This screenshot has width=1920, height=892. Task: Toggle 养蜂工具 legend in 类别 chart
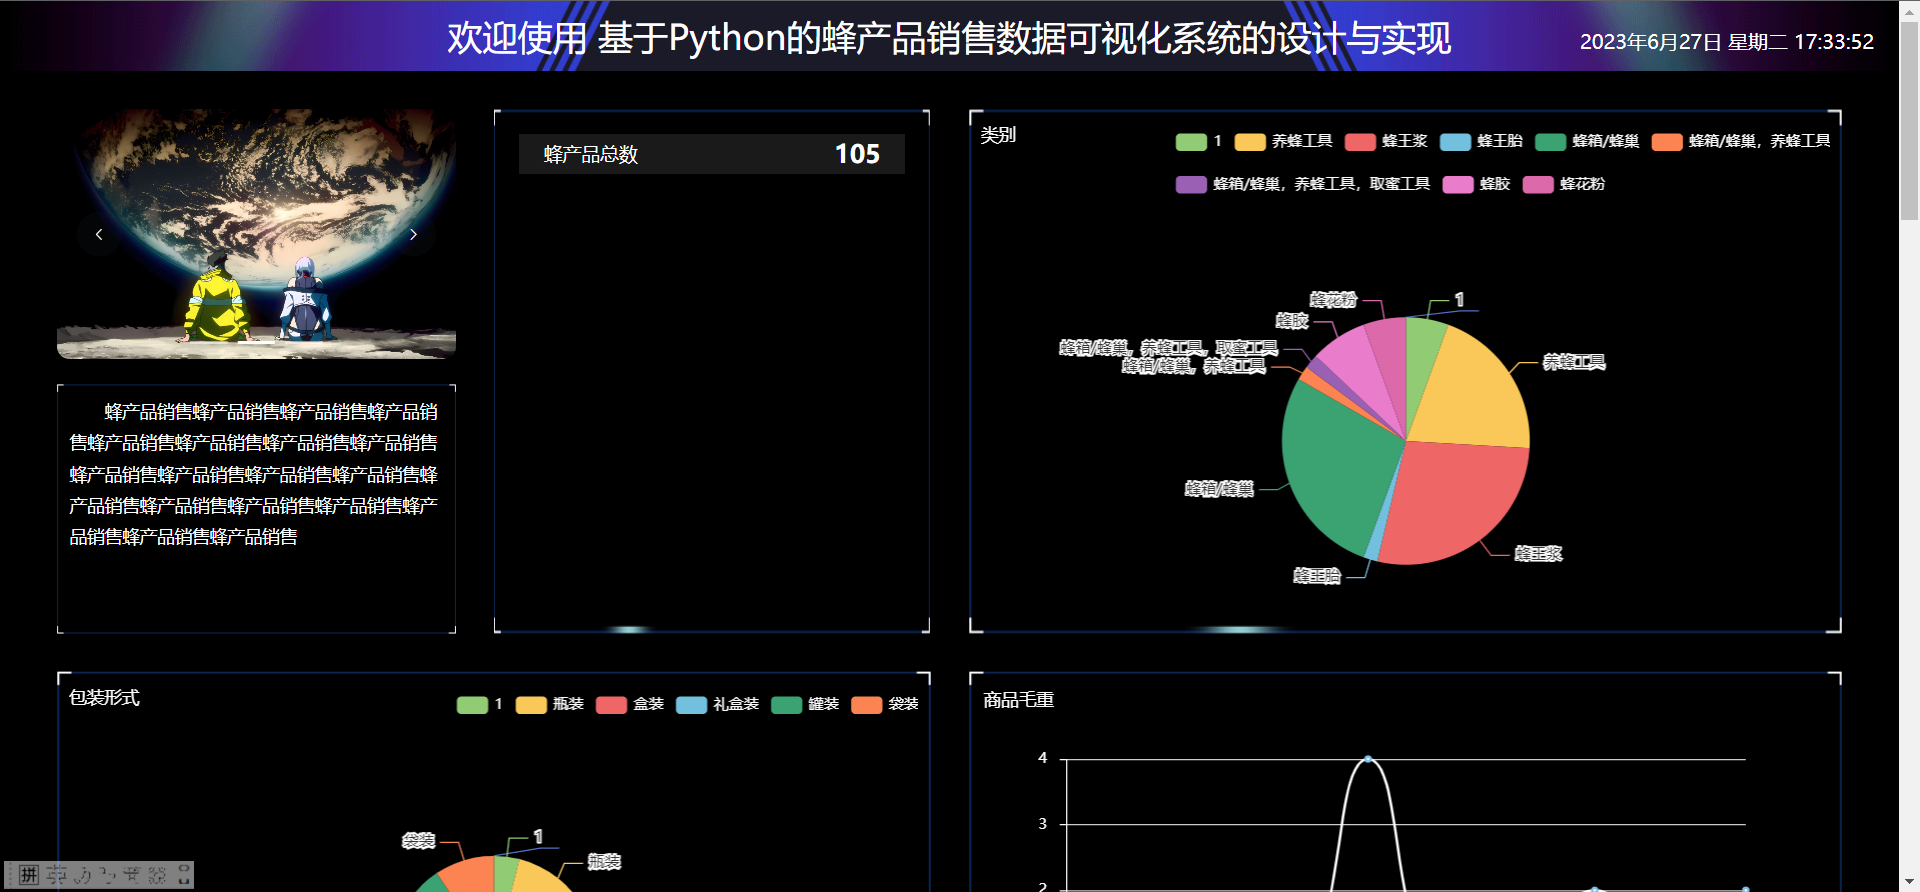click(1283, 141)
